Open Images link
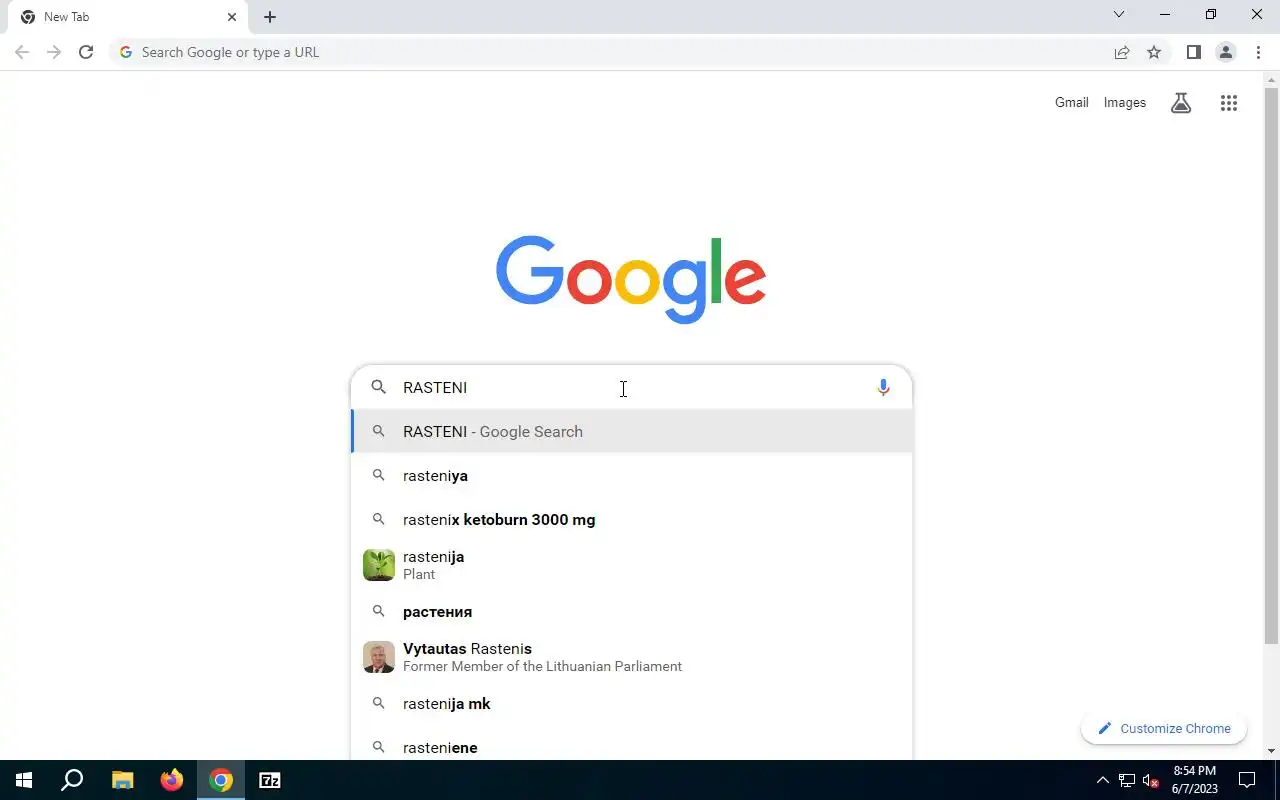The height and width of the screenshot is (800, 1280). click(1125, 102)
